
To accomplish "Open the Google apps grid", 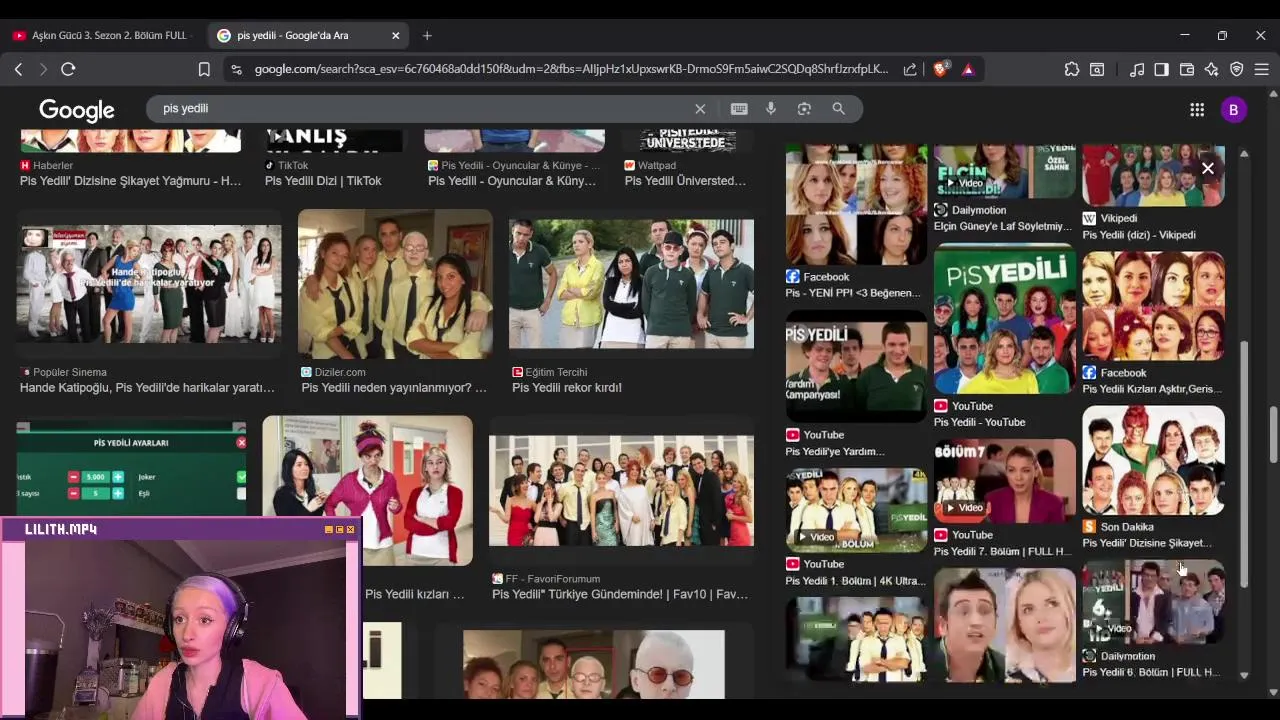I will 1197,109.
